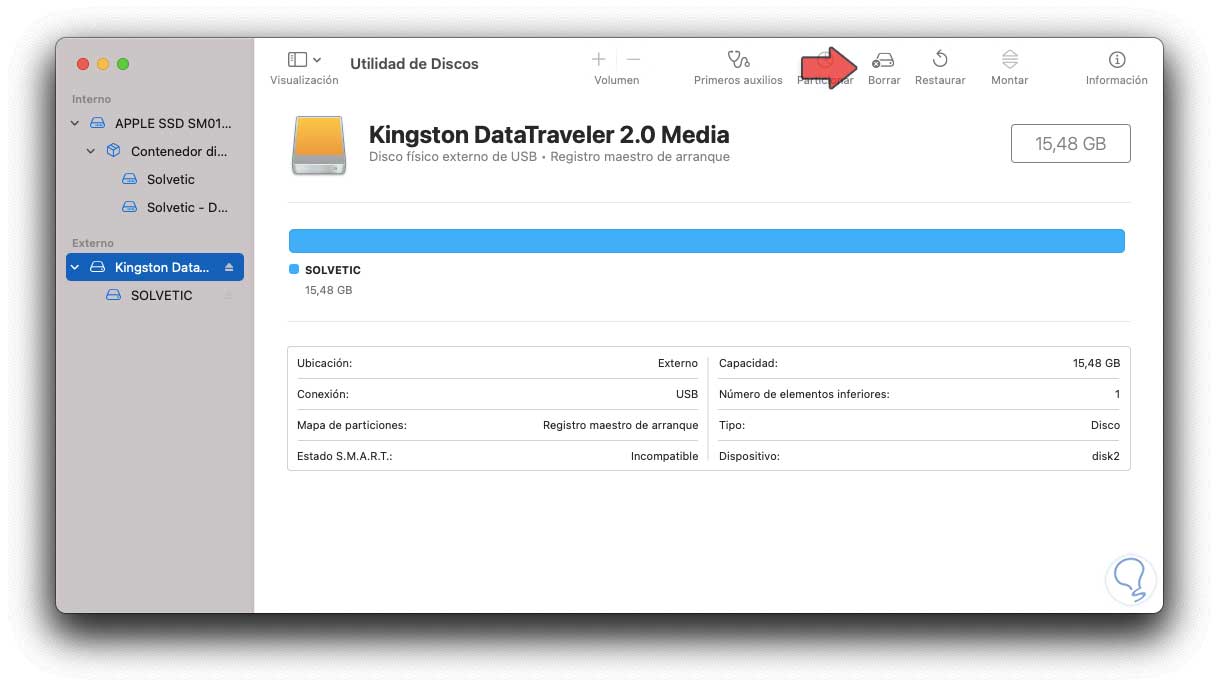Image resolution: width=1219 pixels, height=687 pixels.
Task: Click the Número de elementos inferiores value
Action: (x=1117, y=394)
